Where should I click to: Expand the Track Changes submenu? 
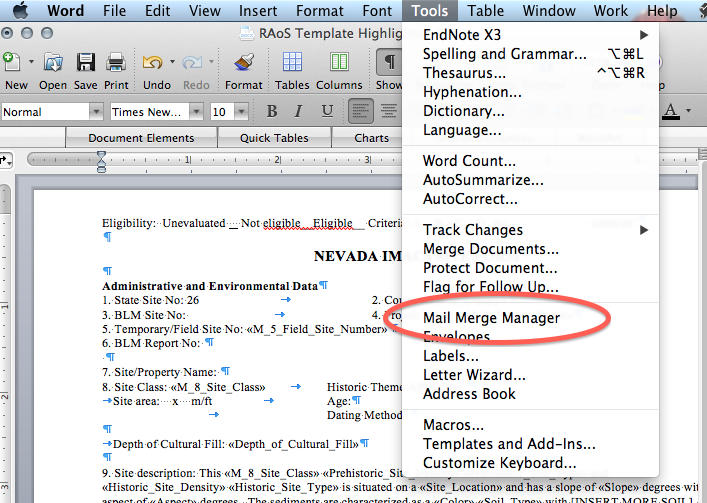(x=530, y=230)
